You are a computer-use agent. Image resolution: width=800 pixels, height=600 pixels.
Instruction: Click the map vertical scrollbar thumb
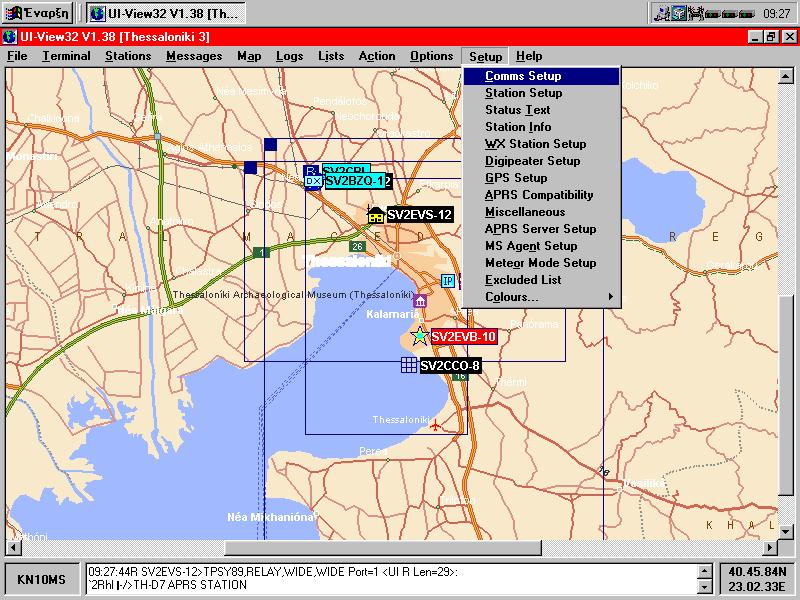(786, 395)
